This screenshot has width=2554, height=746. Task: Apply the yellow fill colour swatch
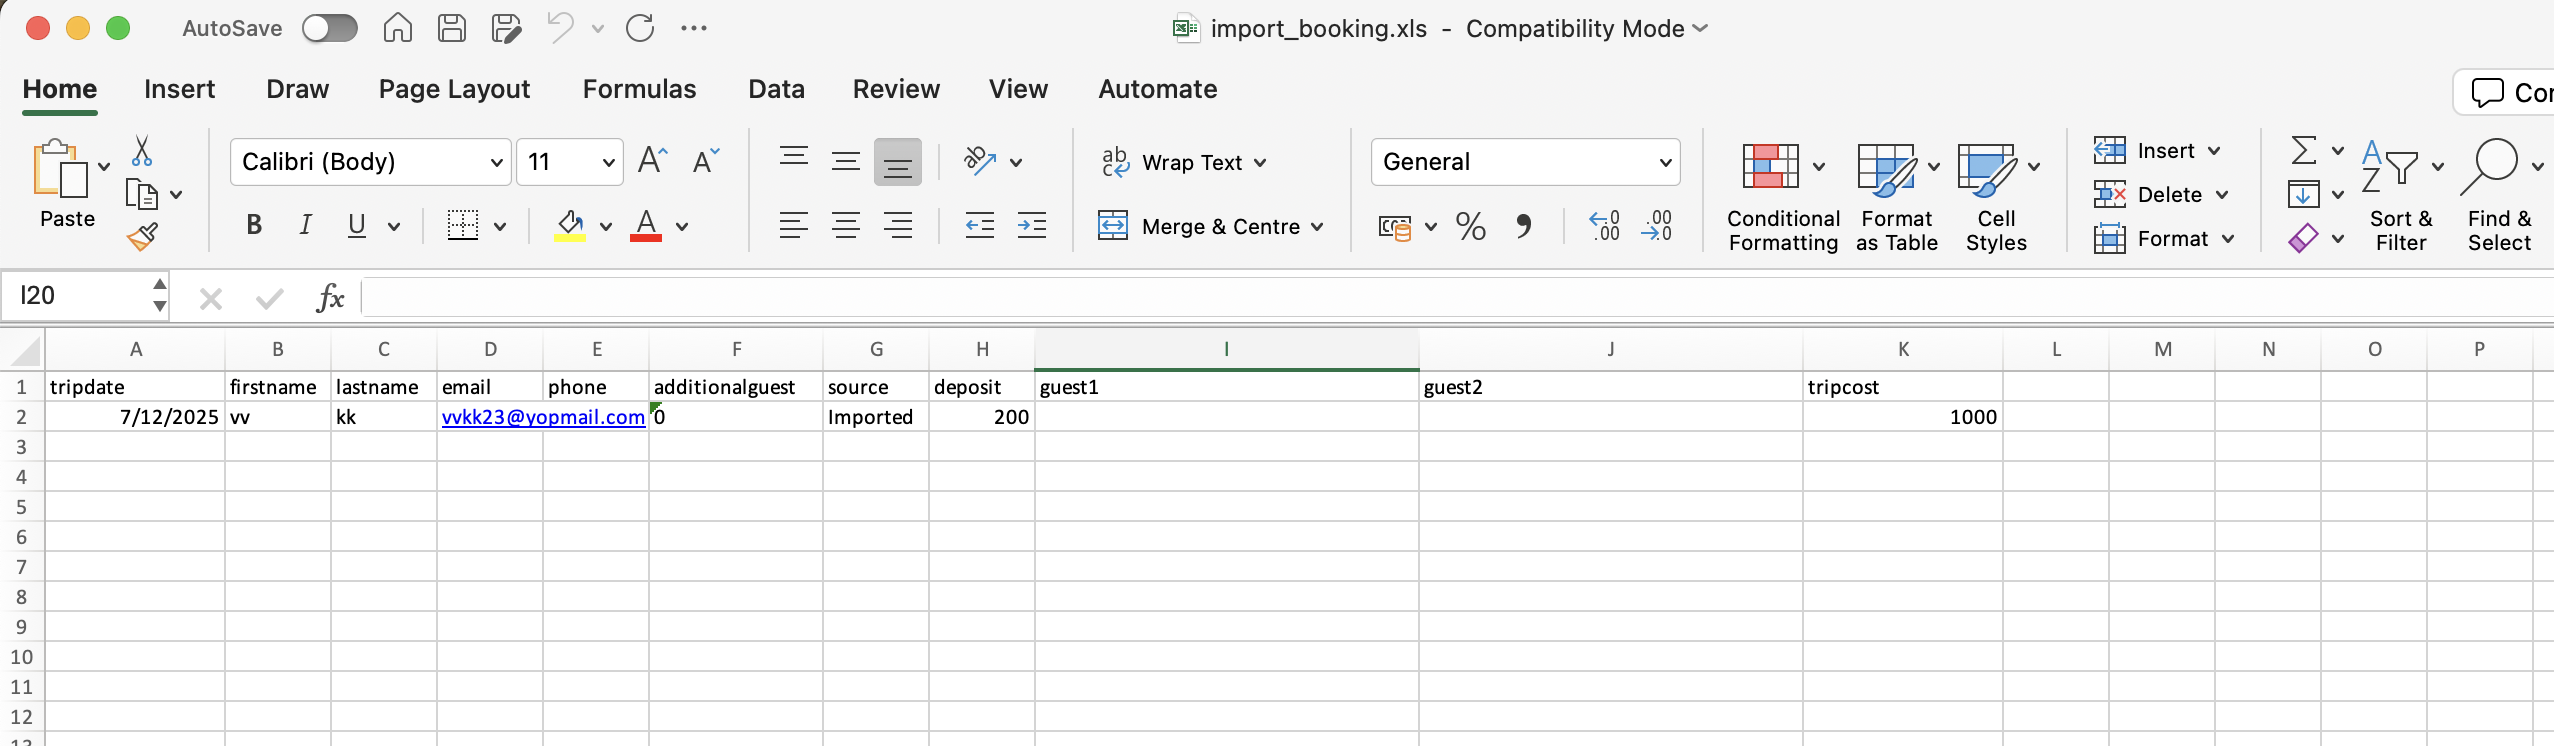(570, 226)
